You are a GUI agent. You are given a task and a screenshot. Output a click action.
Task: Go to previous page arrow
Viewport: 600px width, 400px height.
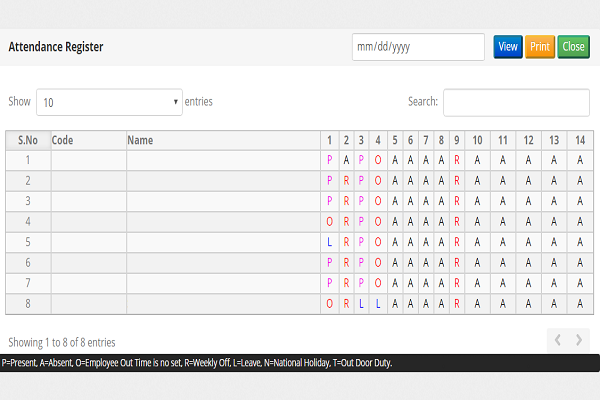click(558, 340)
